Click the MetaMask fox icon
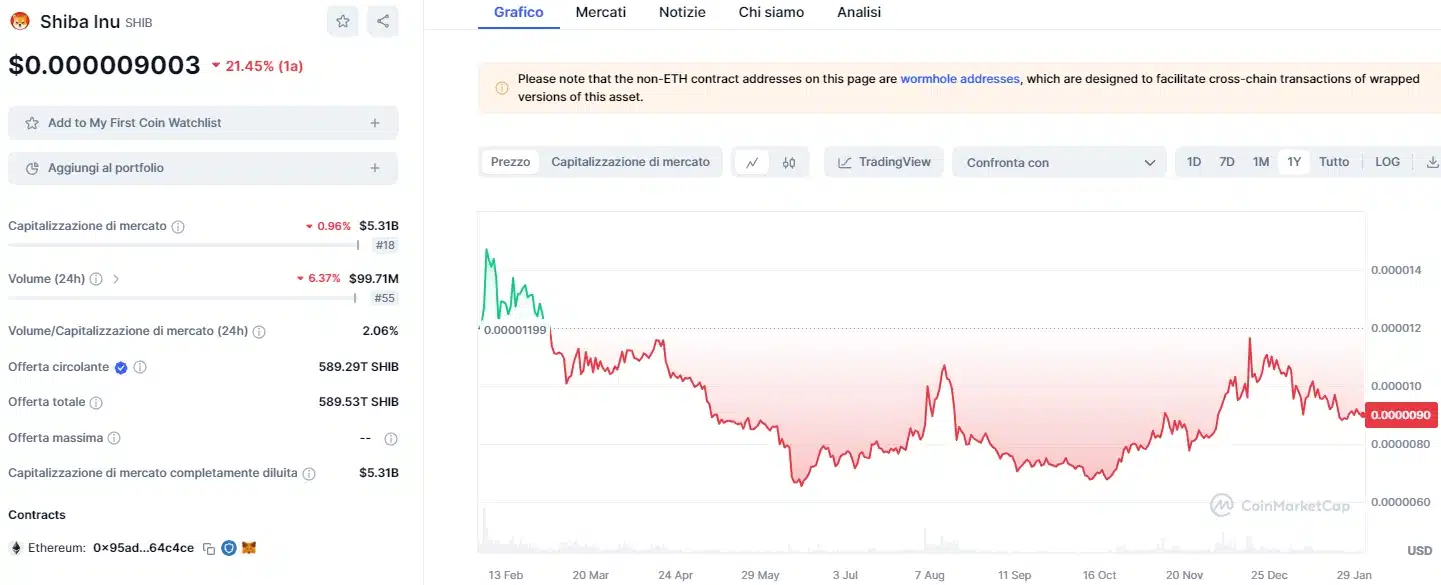 tap(249, 548)
